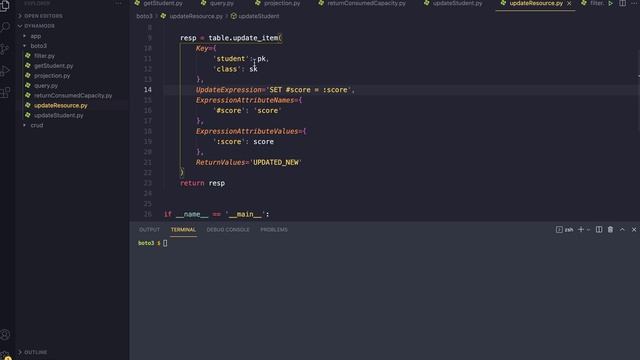Click the terminal prompt input area

point(165,243)
